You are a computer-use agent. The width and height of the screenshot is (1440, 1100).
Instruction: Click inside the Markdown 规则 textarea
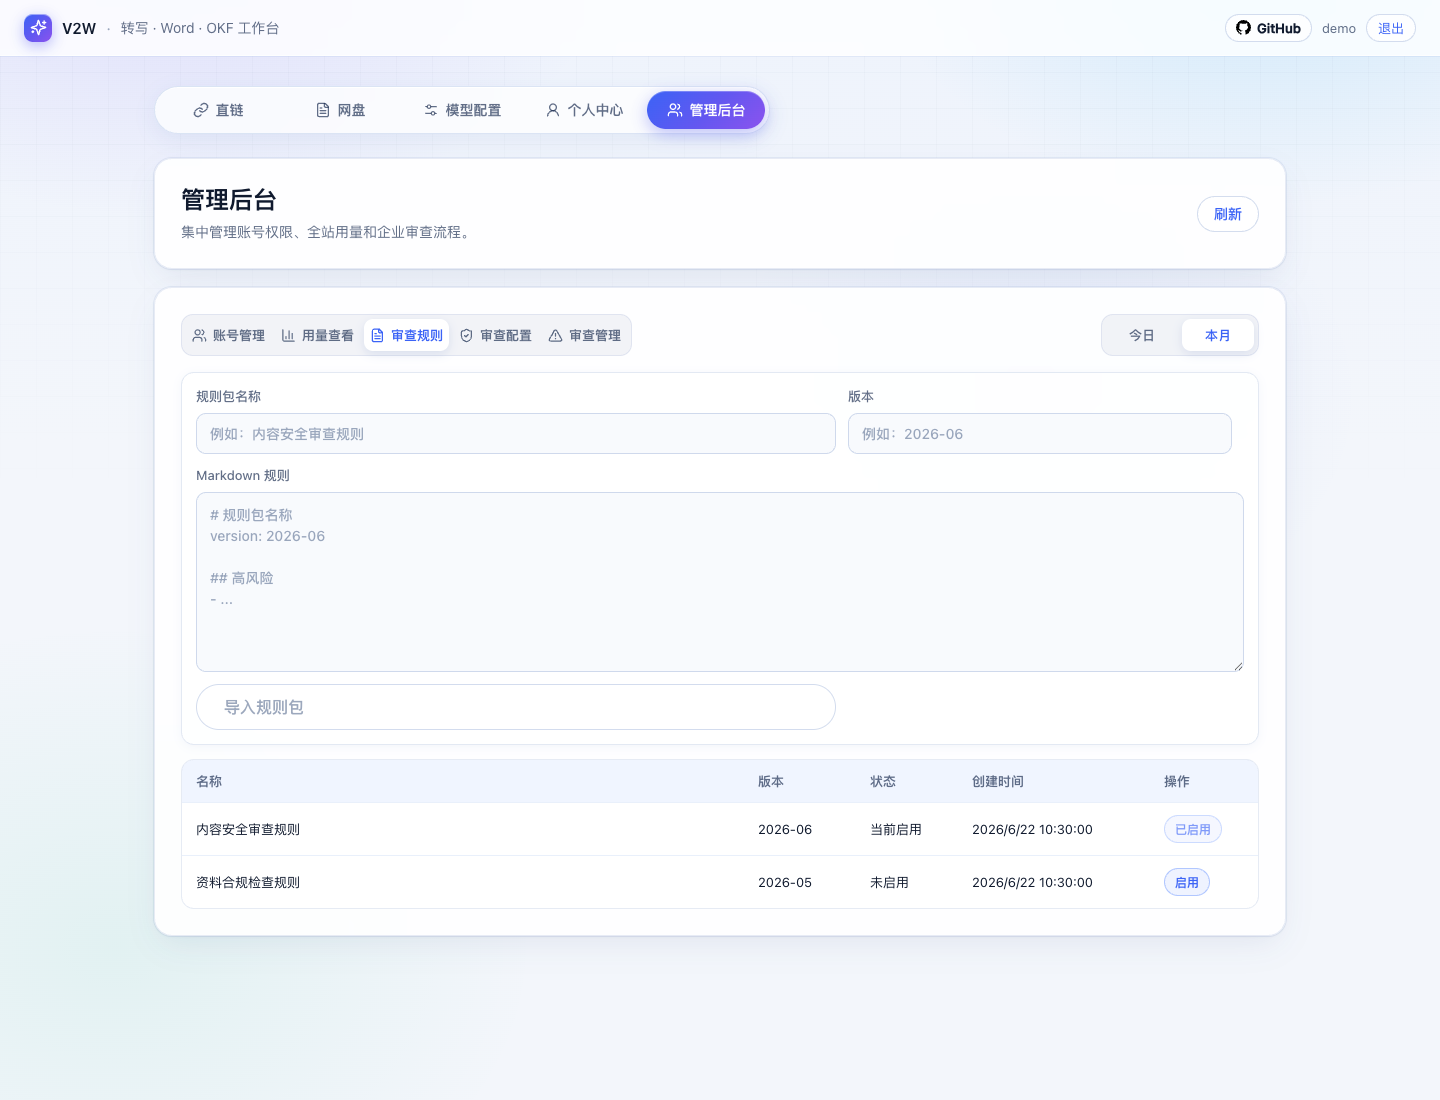pyautogui.click(x=720, y=582)
